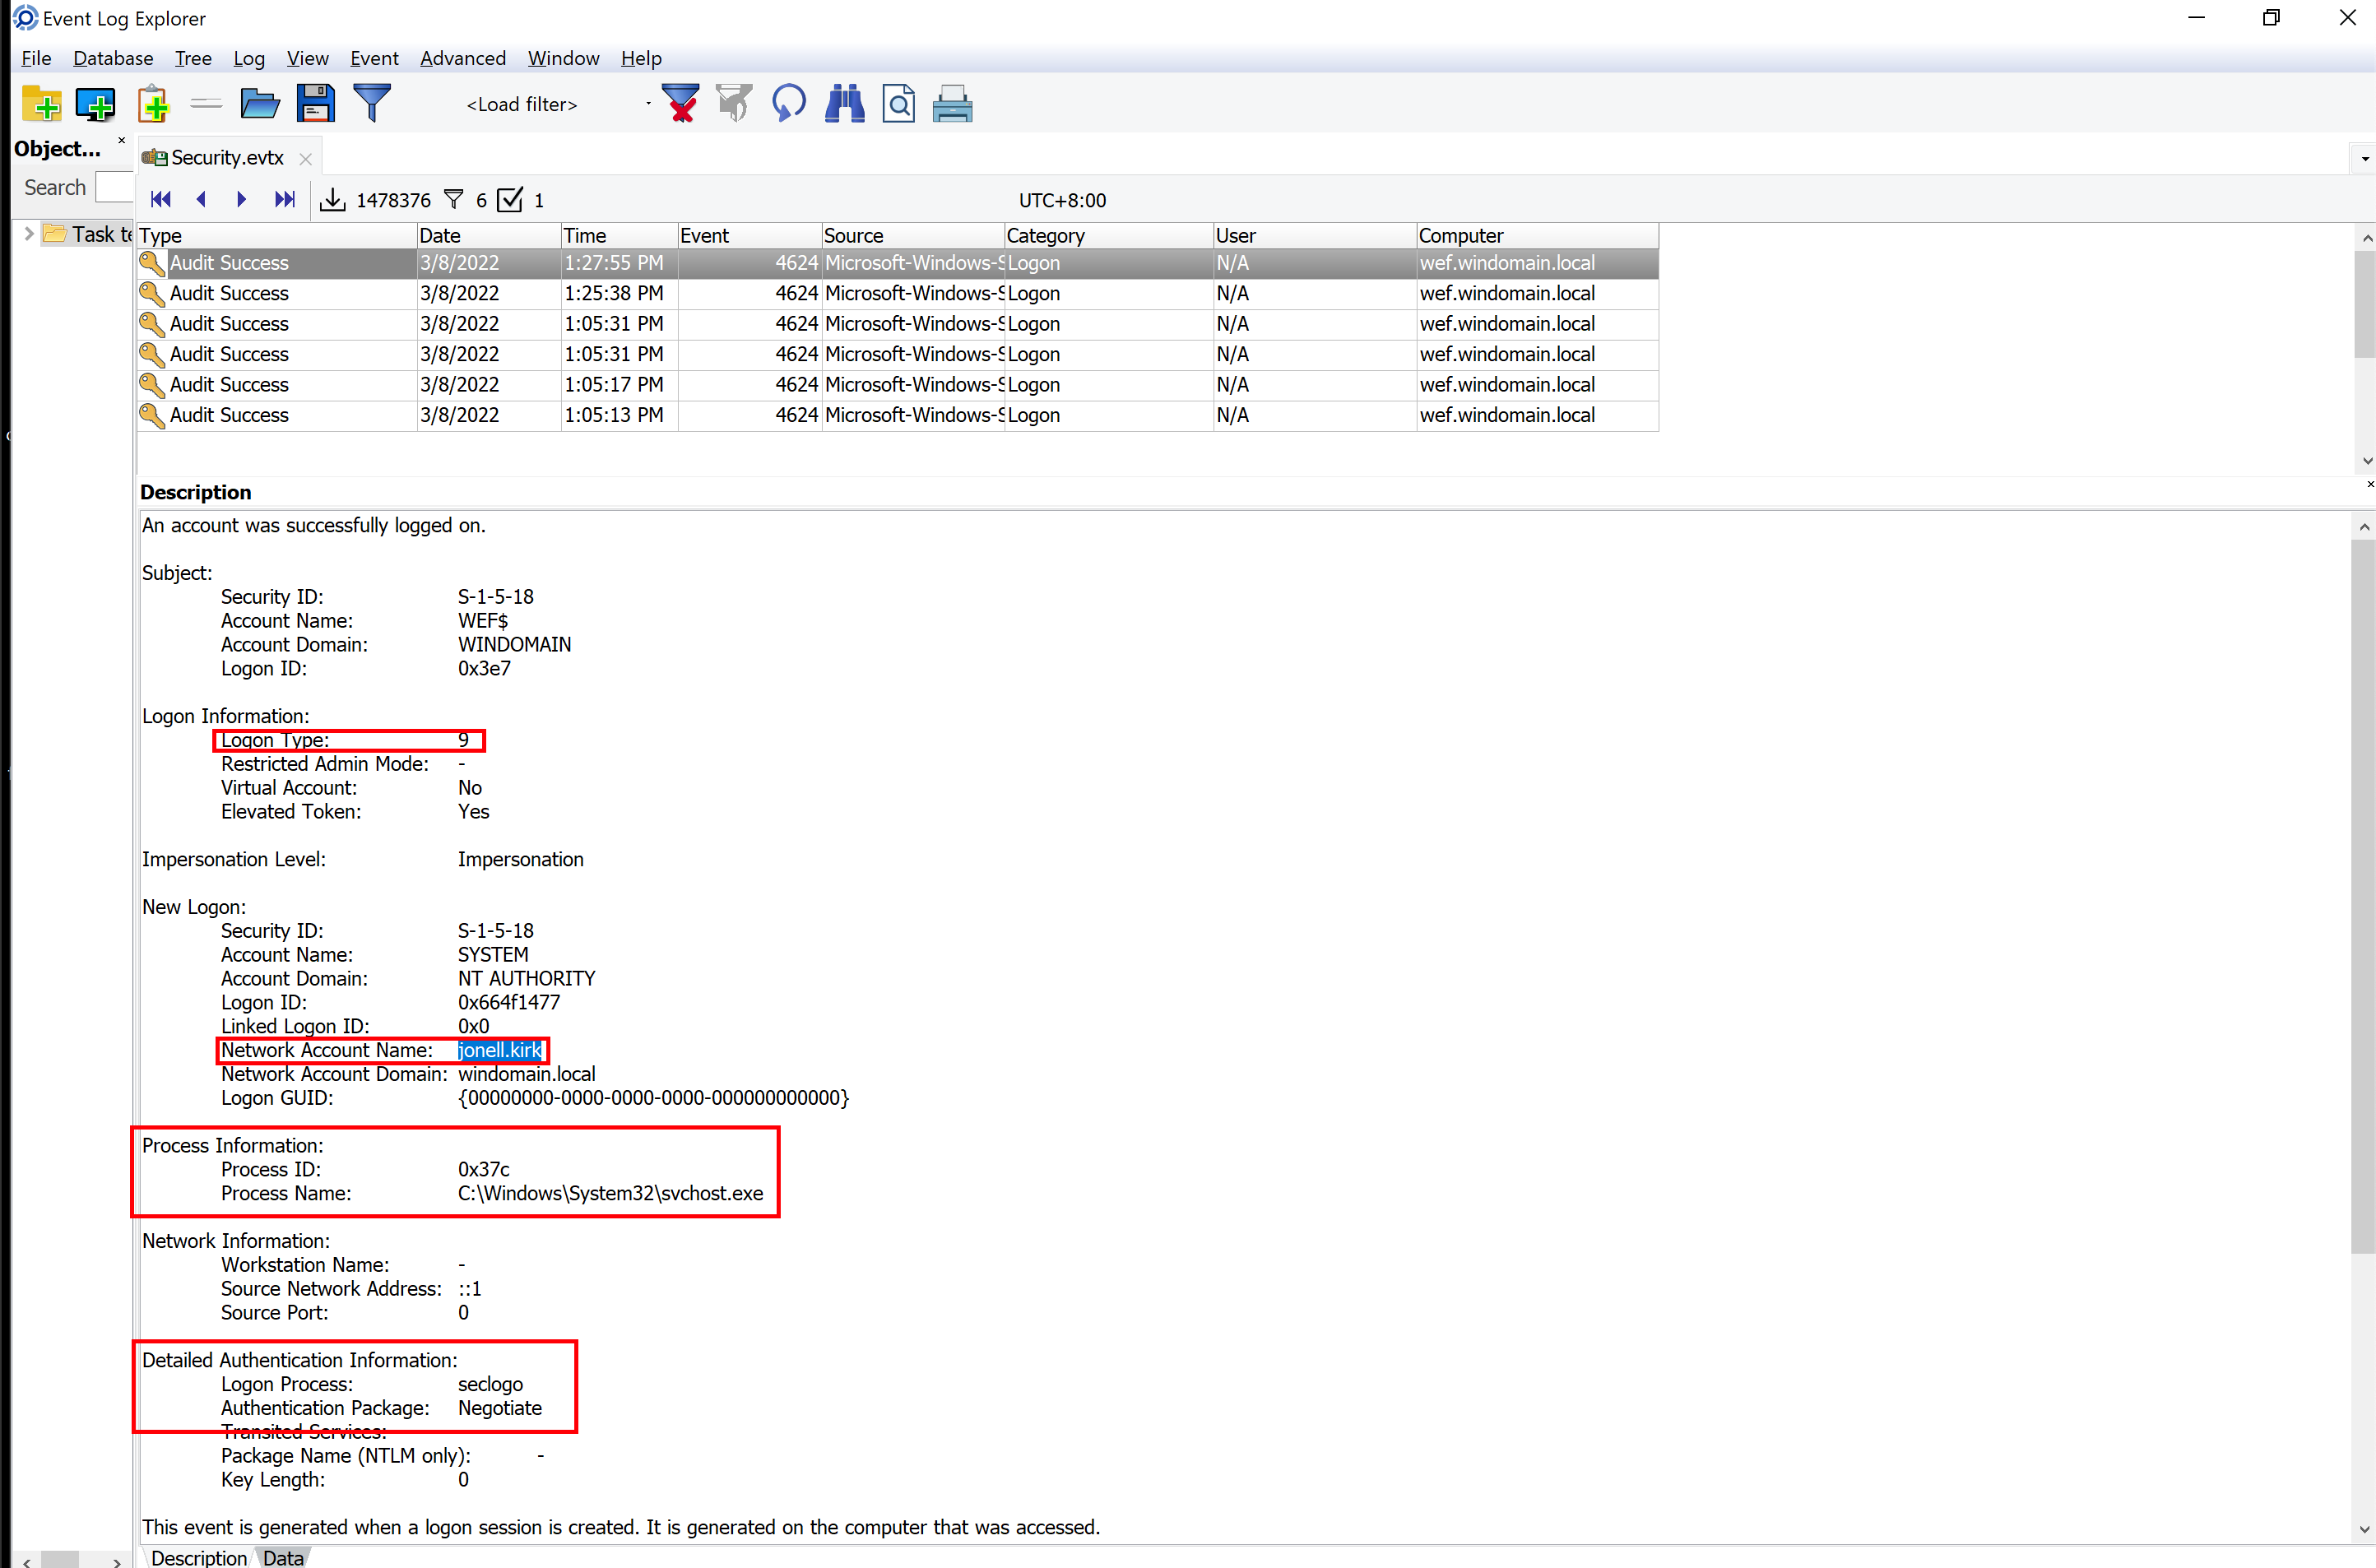
Task: Click the blue filter funnel icon
Action: 372,103
